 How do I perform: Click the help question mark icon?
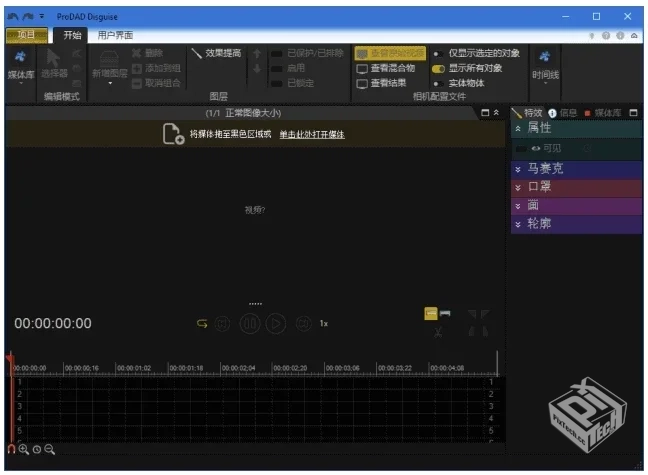click(x=606, y=36)
